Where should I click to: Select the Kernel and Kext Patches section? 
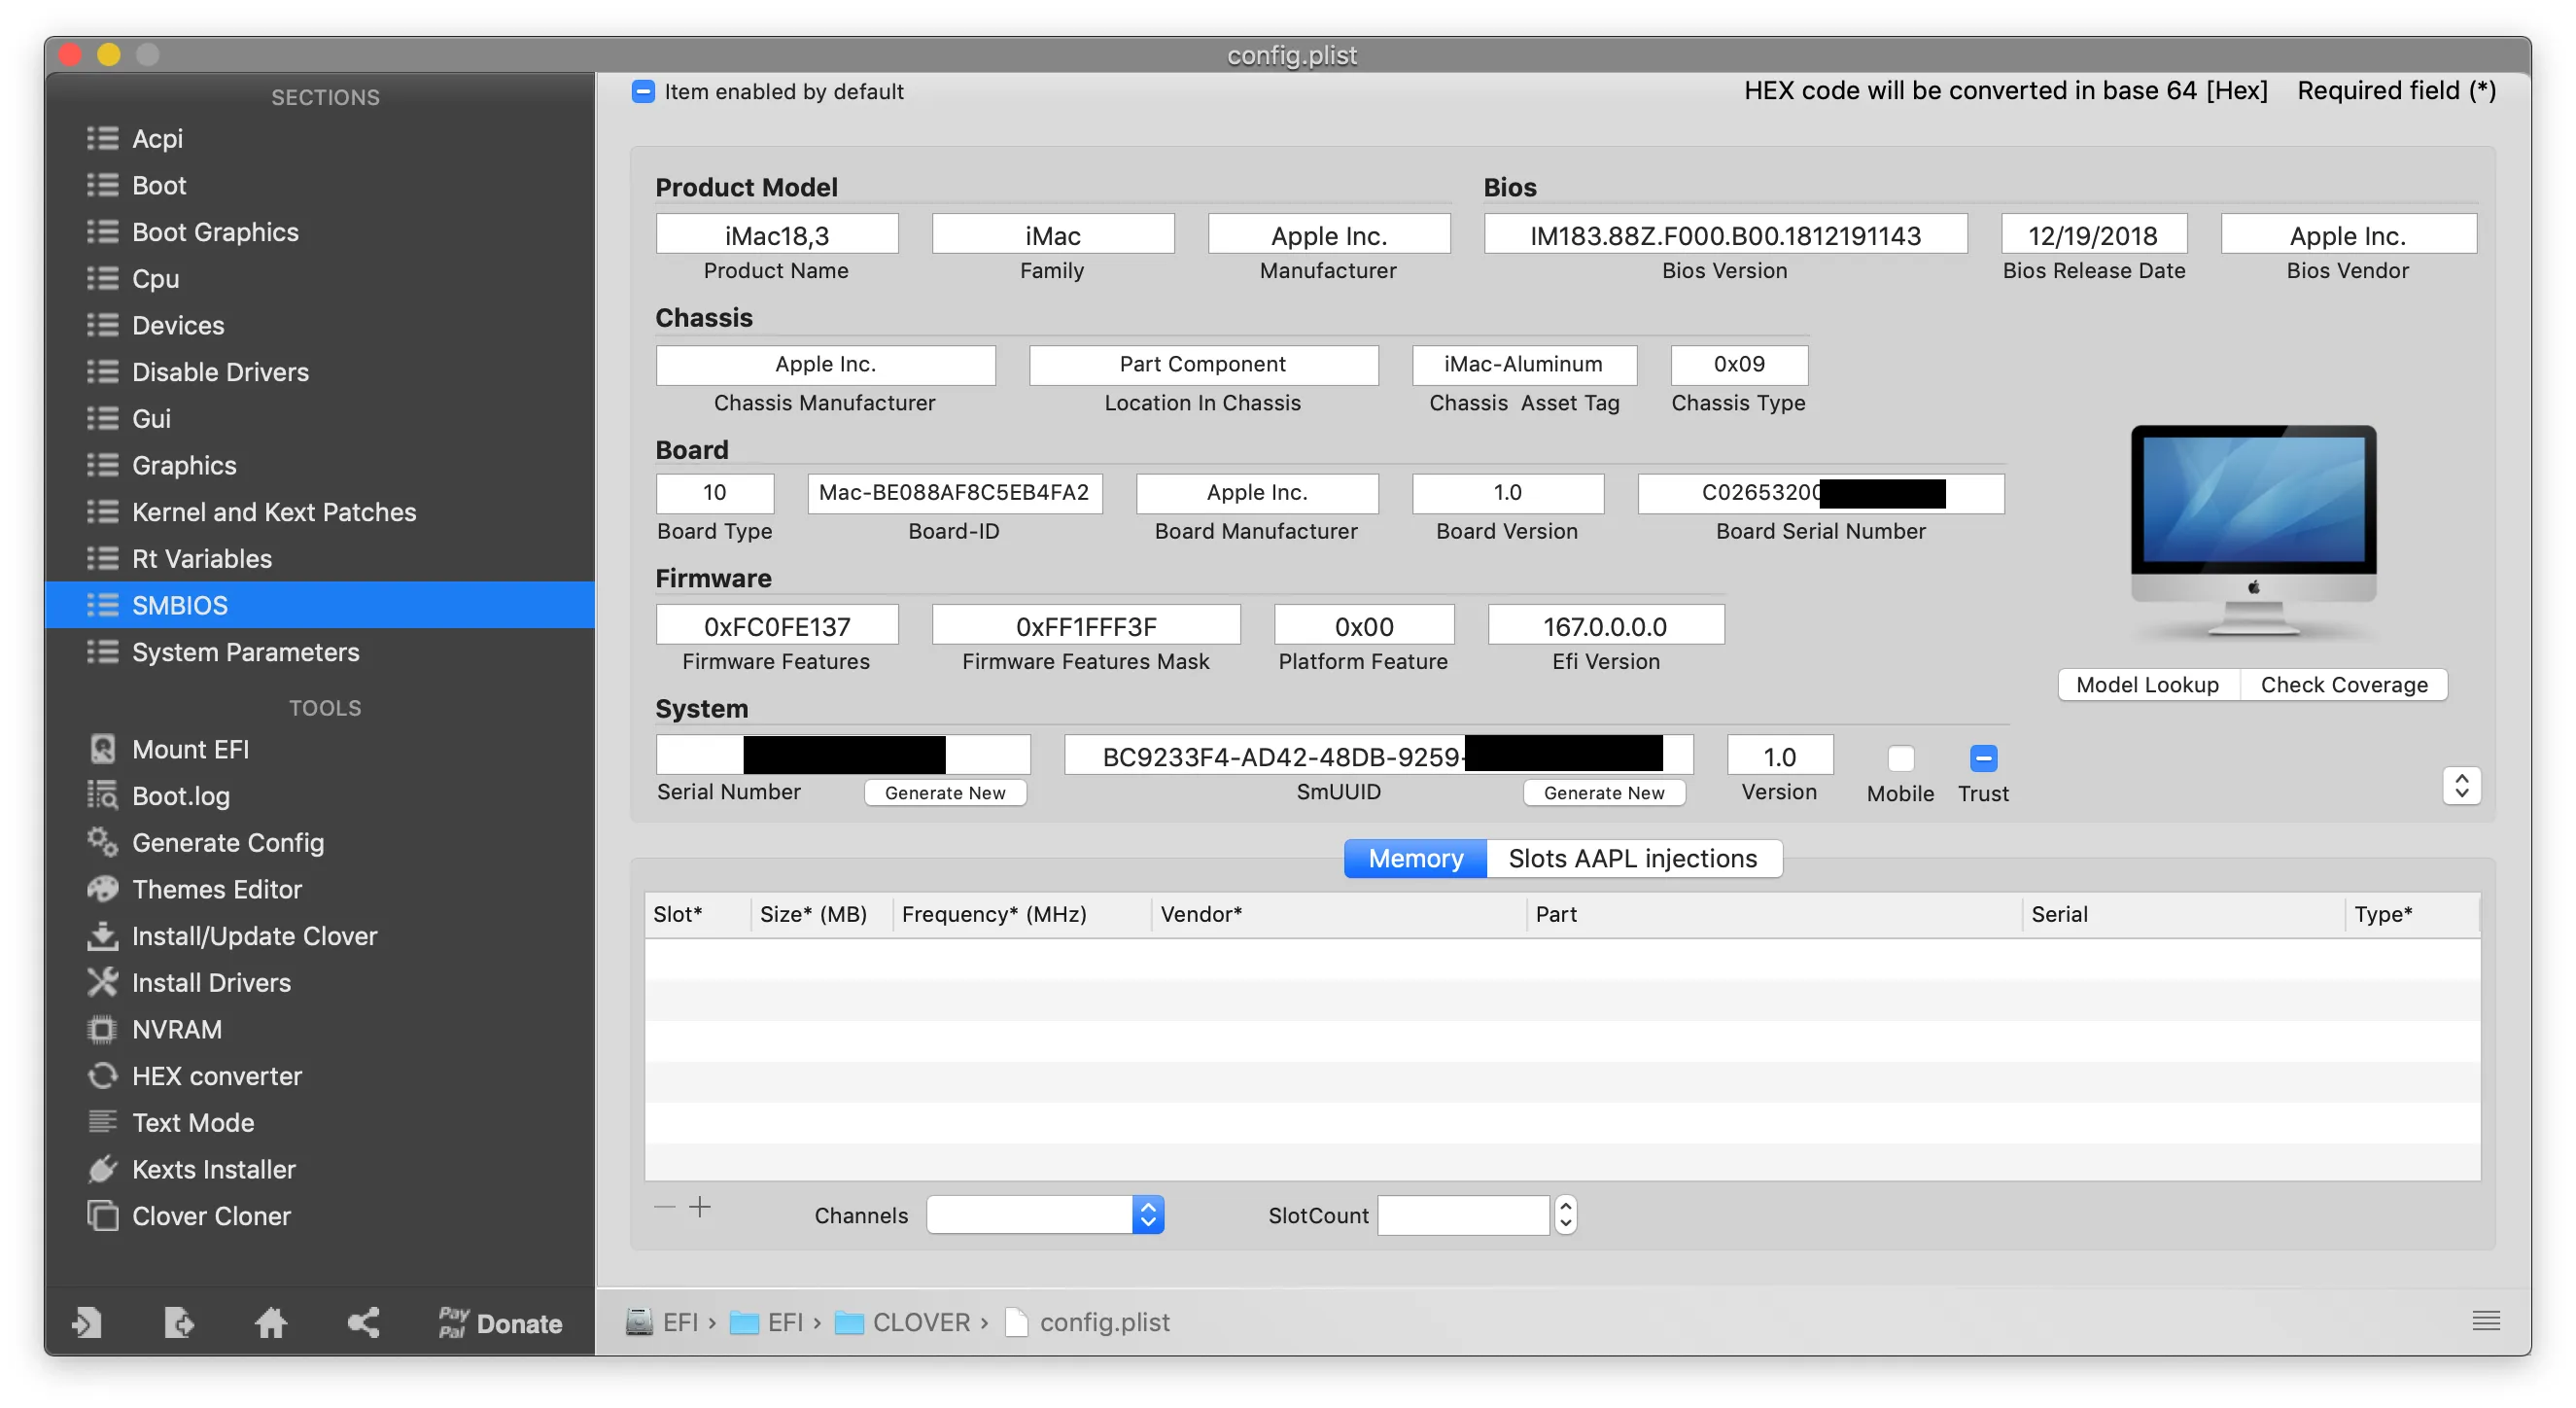pyautogui.click(x=273, y=512)
